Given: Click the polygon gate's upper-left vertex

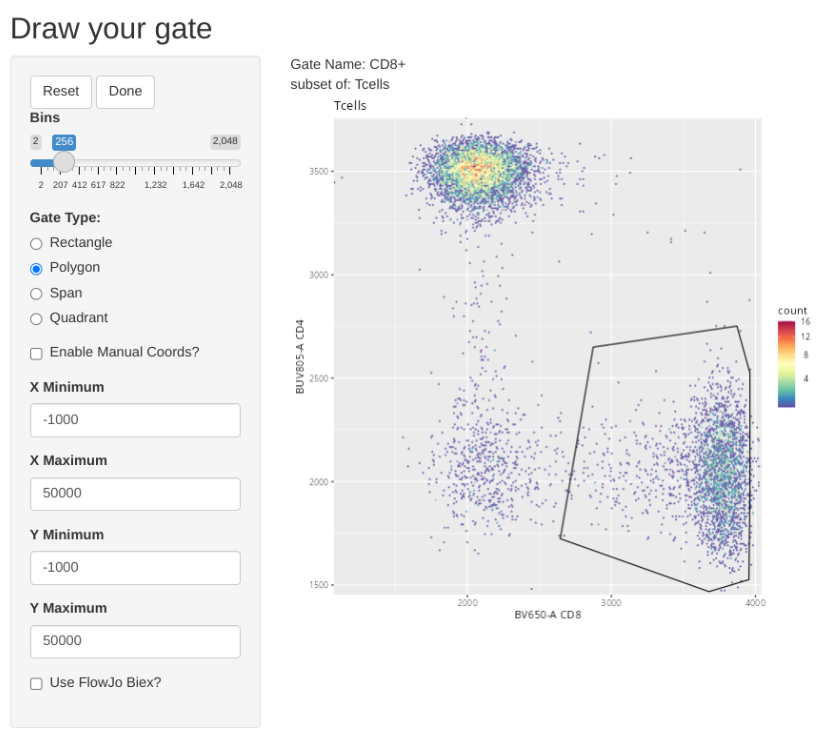Looking at the screenshot, I should [x=593, y=348].
